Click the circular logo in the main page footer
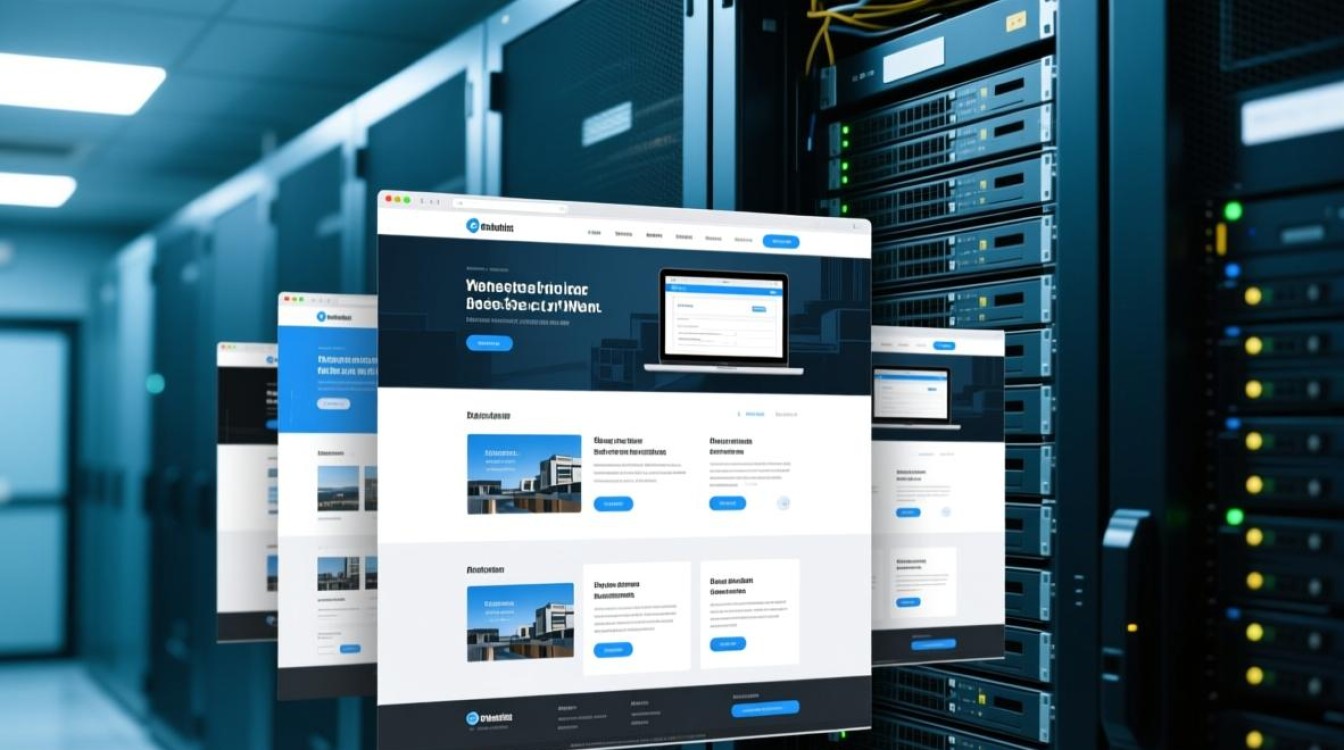 click(473, 717)
